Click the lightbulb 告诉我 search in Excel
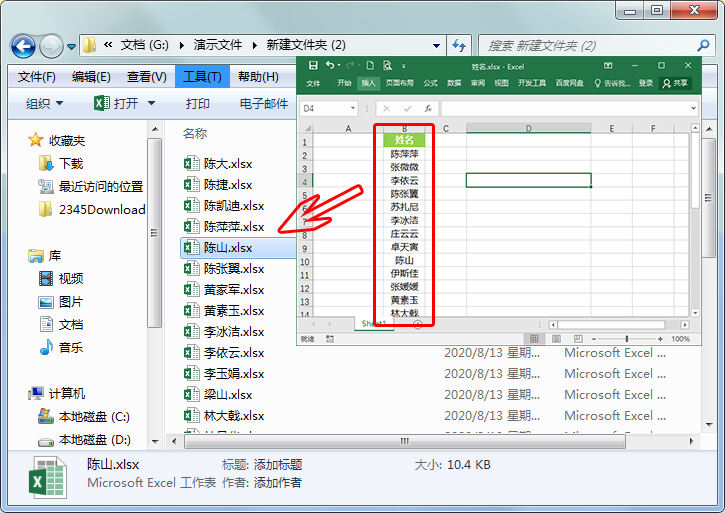This screenshot has height=513, width=725. click(x=611, y=83)
